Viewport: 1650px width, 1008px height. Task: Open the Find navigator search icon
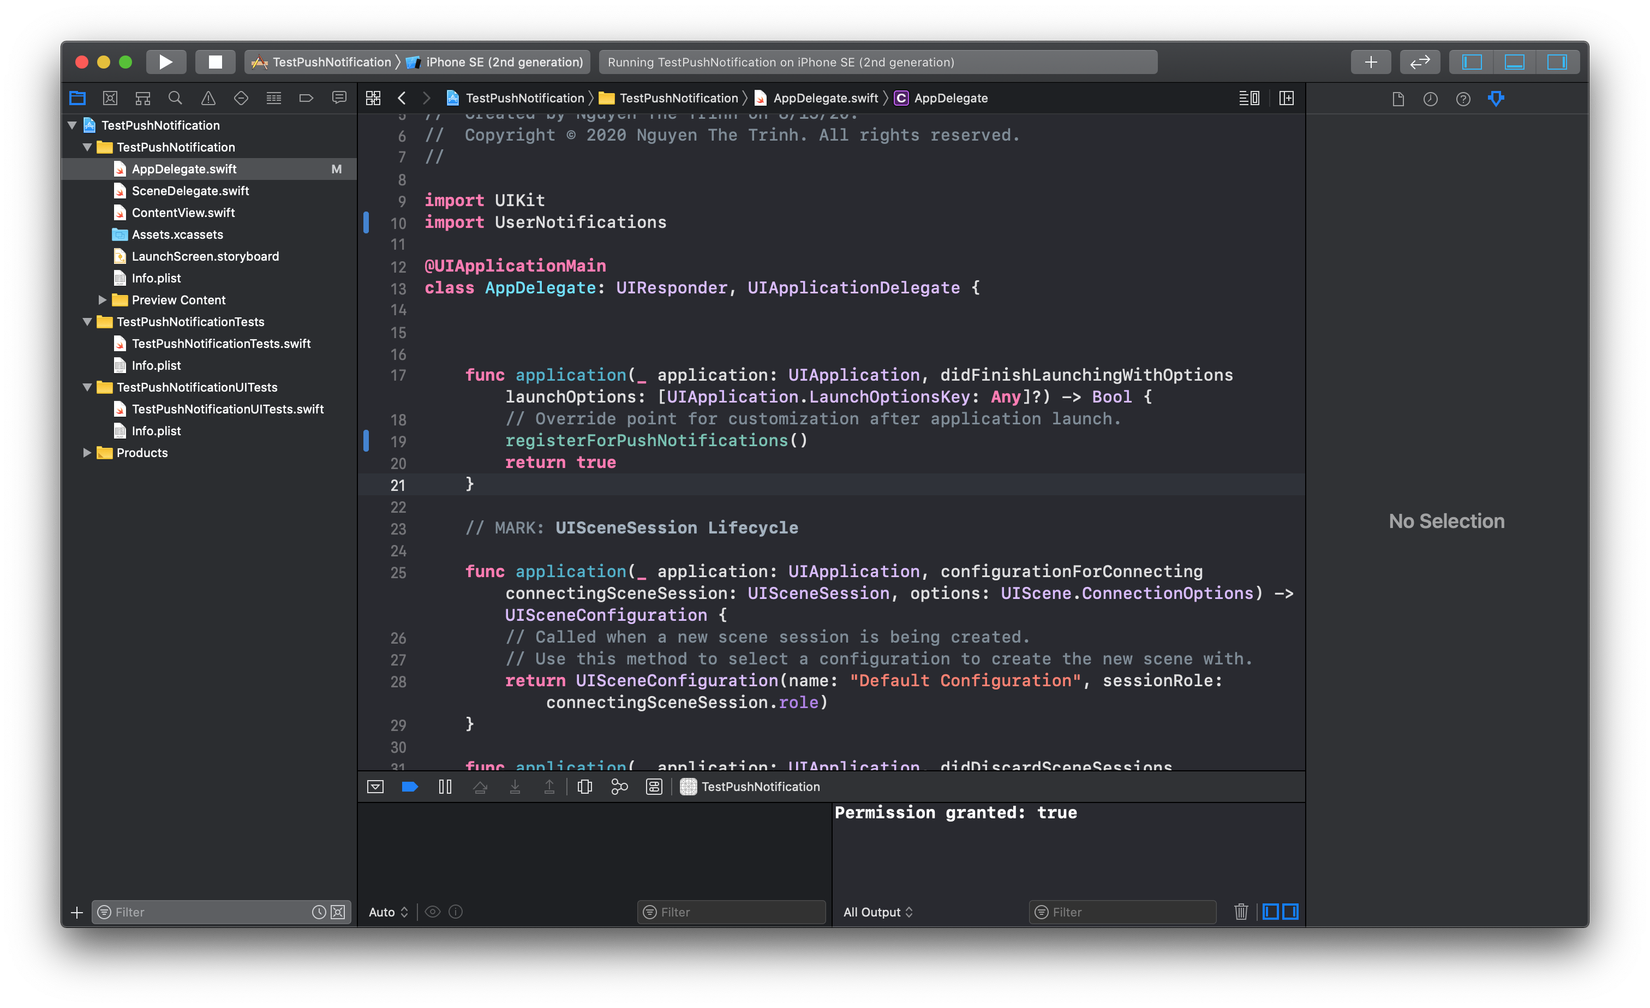pyautogui.click(x=175, y=98)
